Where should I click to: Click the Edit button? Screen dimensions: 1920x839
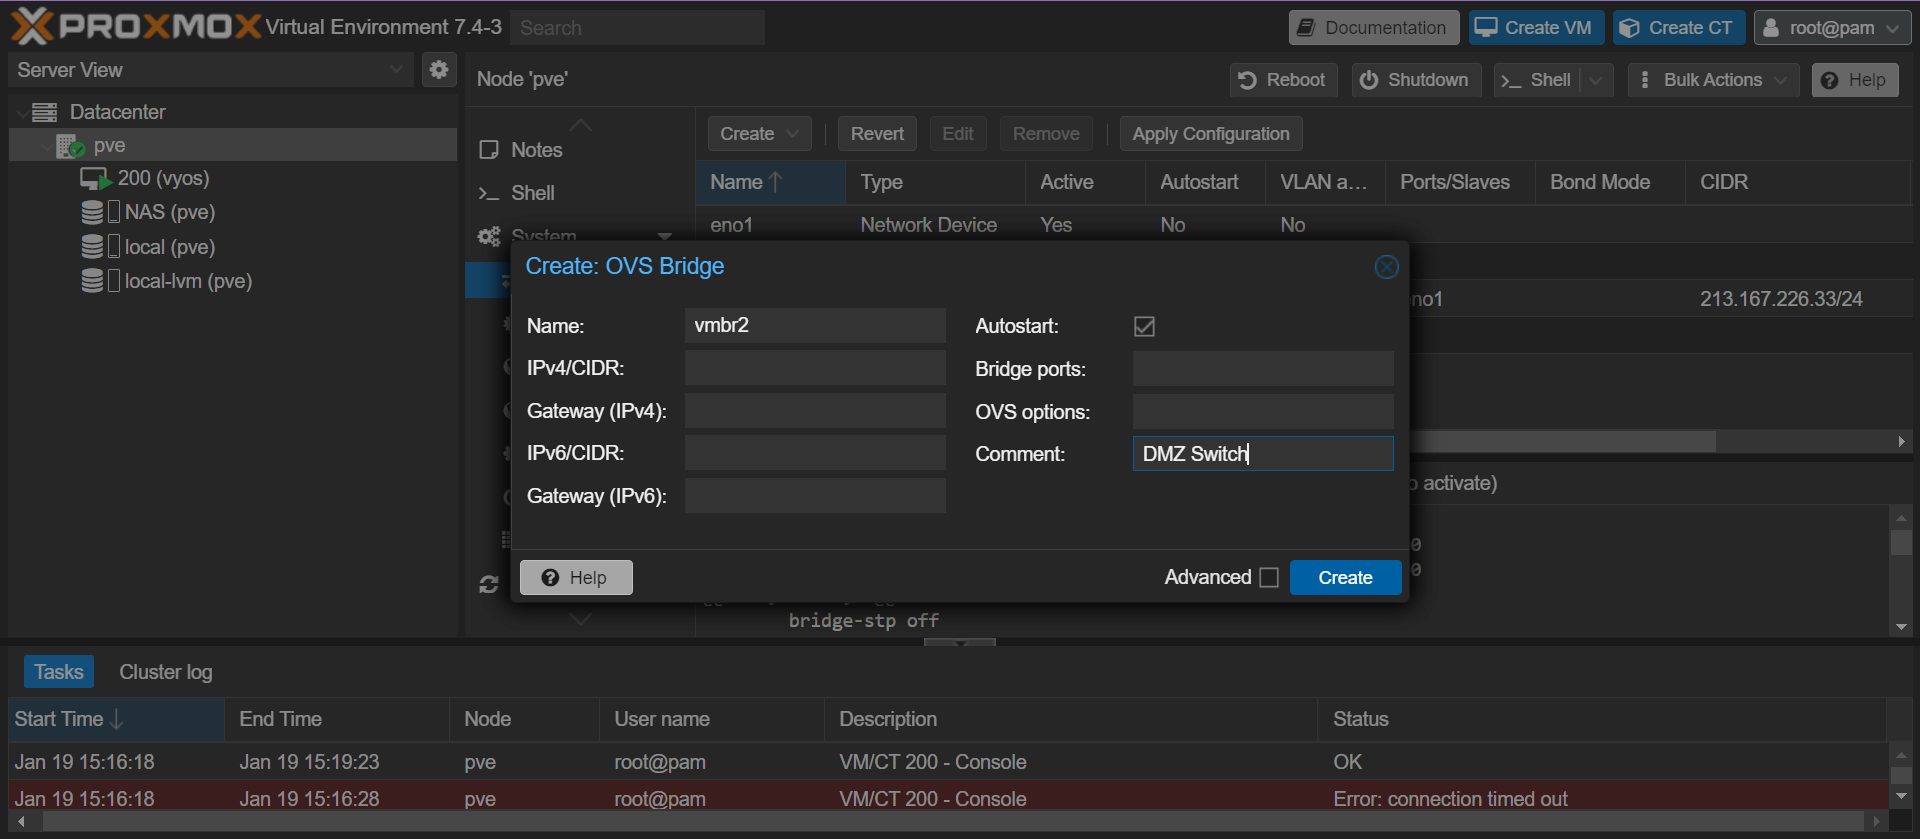pos(957,134)
